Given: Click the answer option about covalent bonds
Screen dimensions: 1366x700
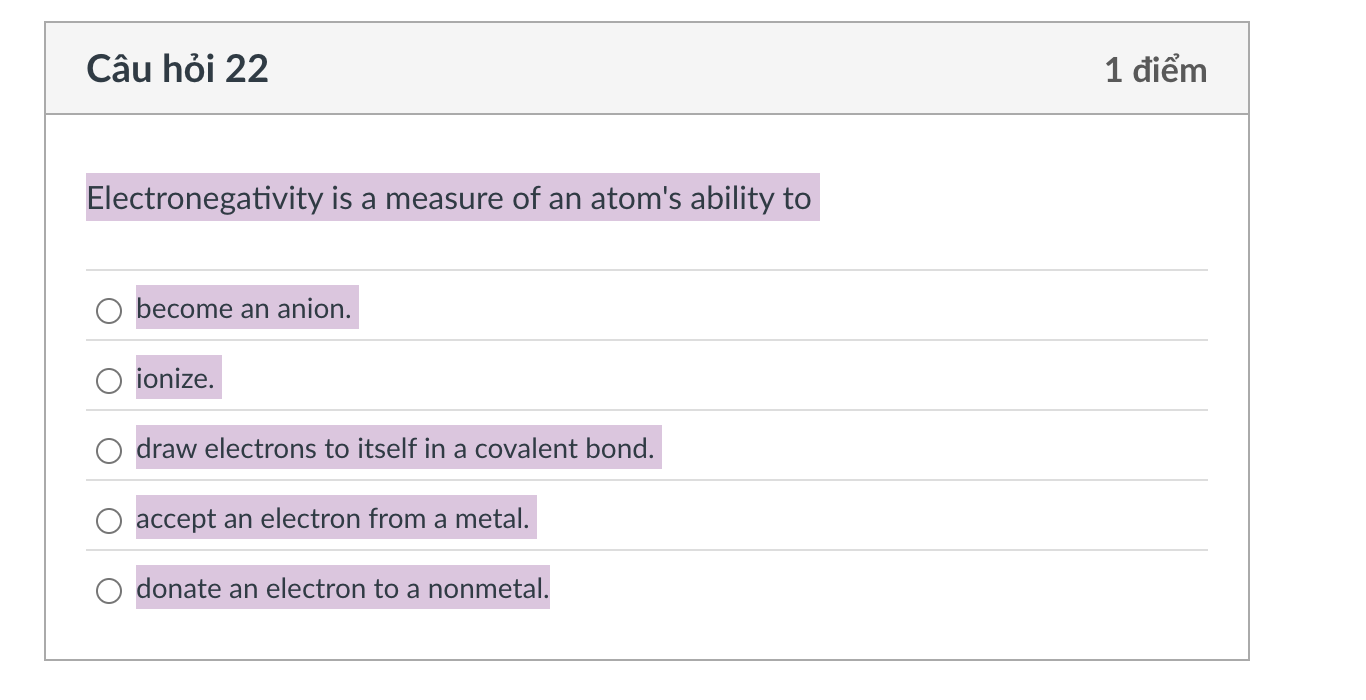Looking at the screenshot, I should pos(396,448).
